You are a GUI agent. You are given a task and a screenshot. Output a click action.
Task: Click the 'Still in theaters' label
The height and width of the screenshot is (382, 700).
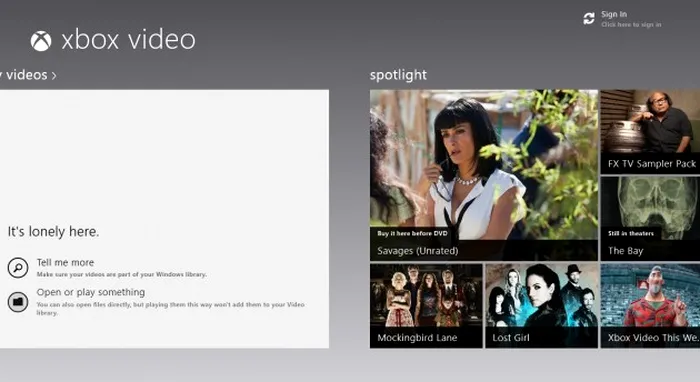[x=630, y=233]
